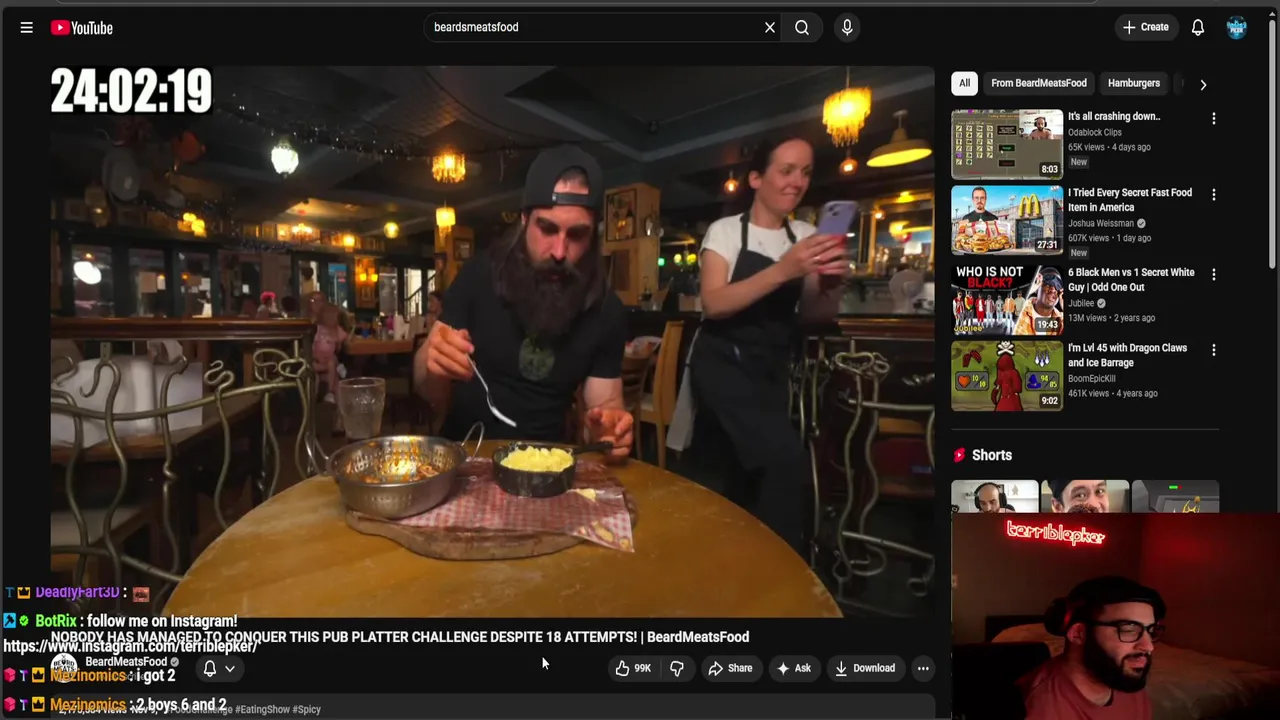Click the Shorts section heading
Viewport: 1280px width, 720px height.
[x=992, y=455]
